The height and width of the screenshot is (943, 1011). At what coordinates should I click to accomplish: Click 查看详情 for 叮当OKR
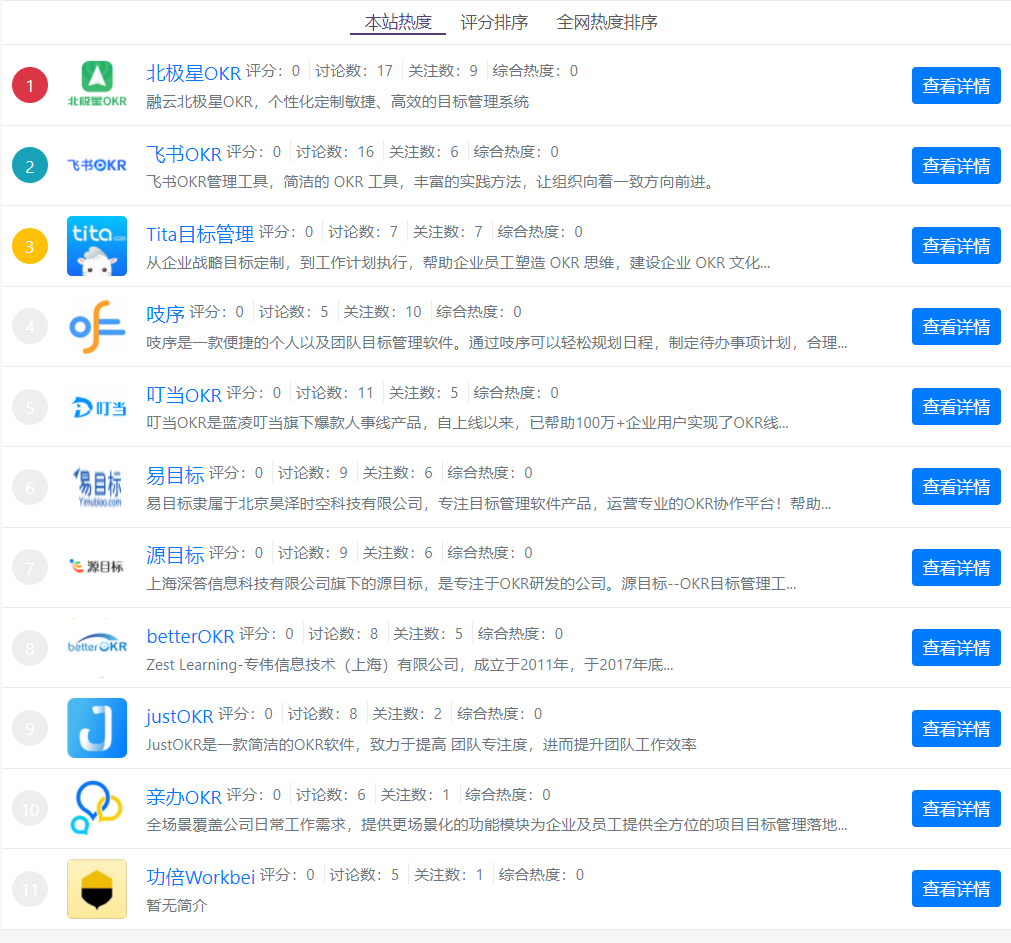pos(956,407)
